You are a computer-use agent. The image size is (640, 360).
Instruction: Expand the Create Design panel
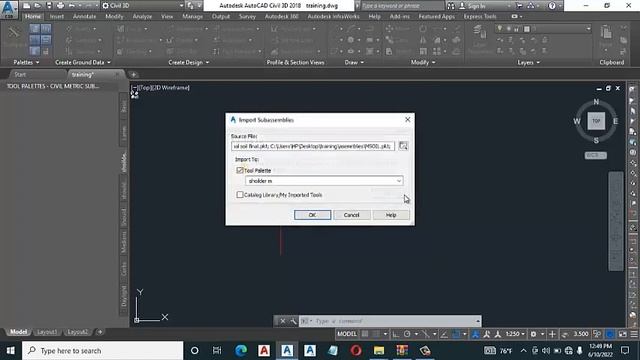pyautogui.click(x=189, y=62)
